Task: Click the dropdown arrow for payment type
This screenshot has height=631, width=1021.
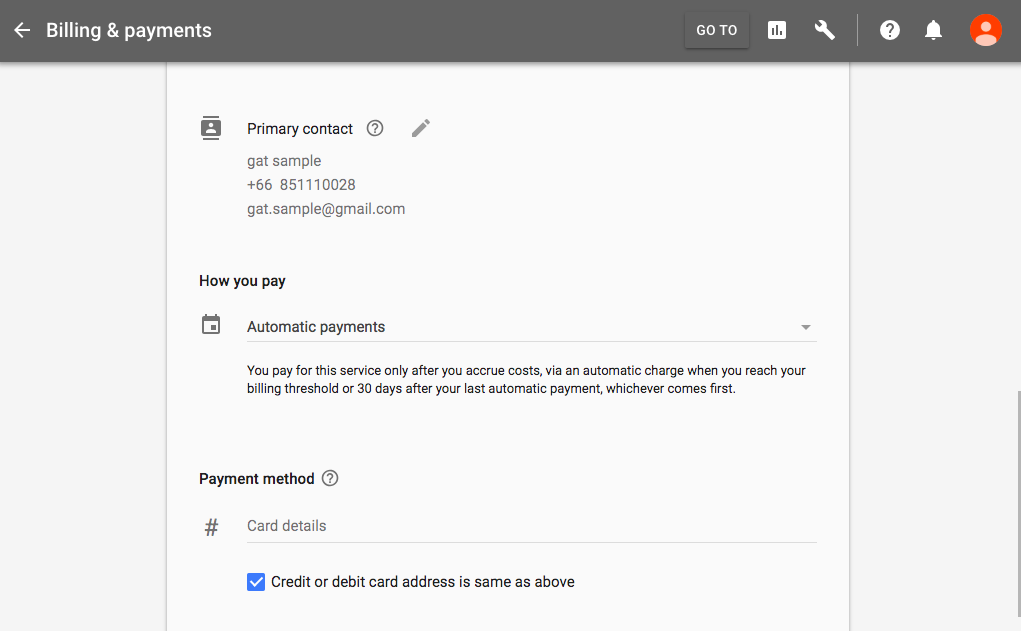Action: coord(806,327)
